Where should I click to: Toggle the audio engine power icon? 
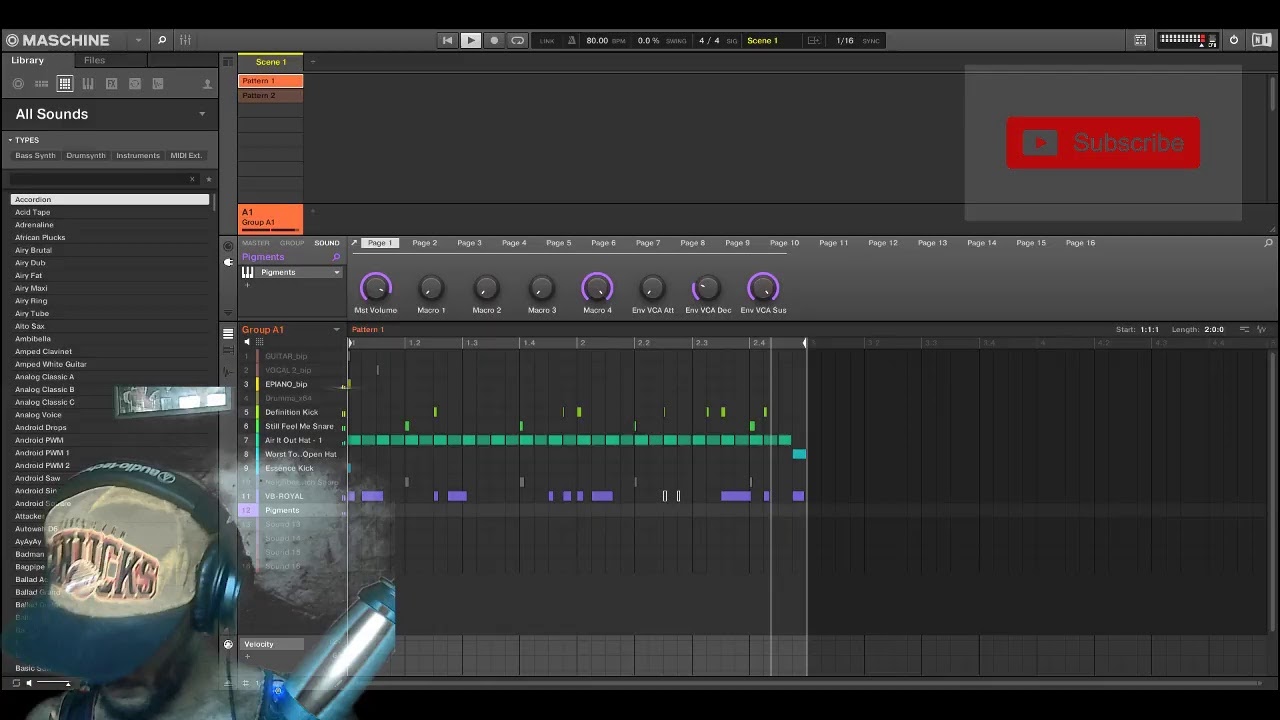tap(1234, 40)
